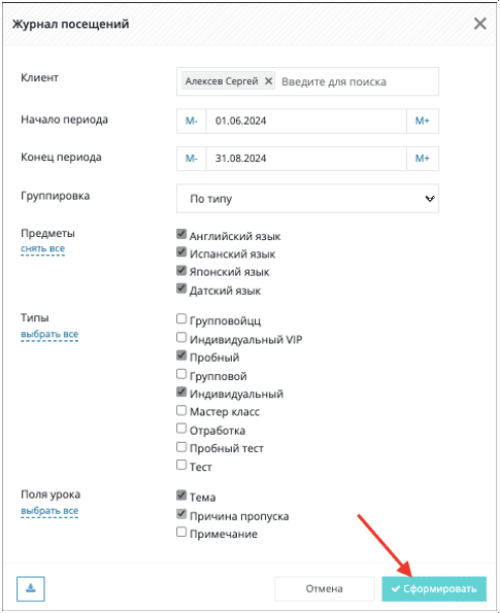Click выбрать все link under Типы
The image size is (500, 613).
coord(50,334)
